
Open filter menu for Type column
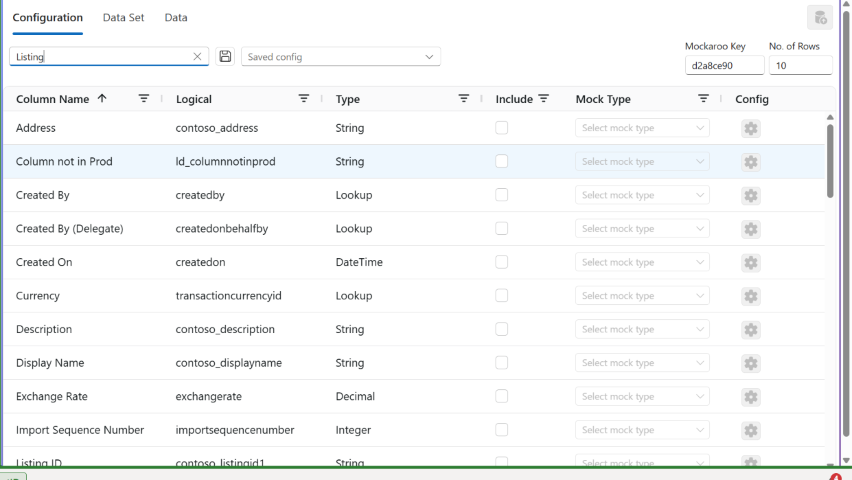pos(463,98)
